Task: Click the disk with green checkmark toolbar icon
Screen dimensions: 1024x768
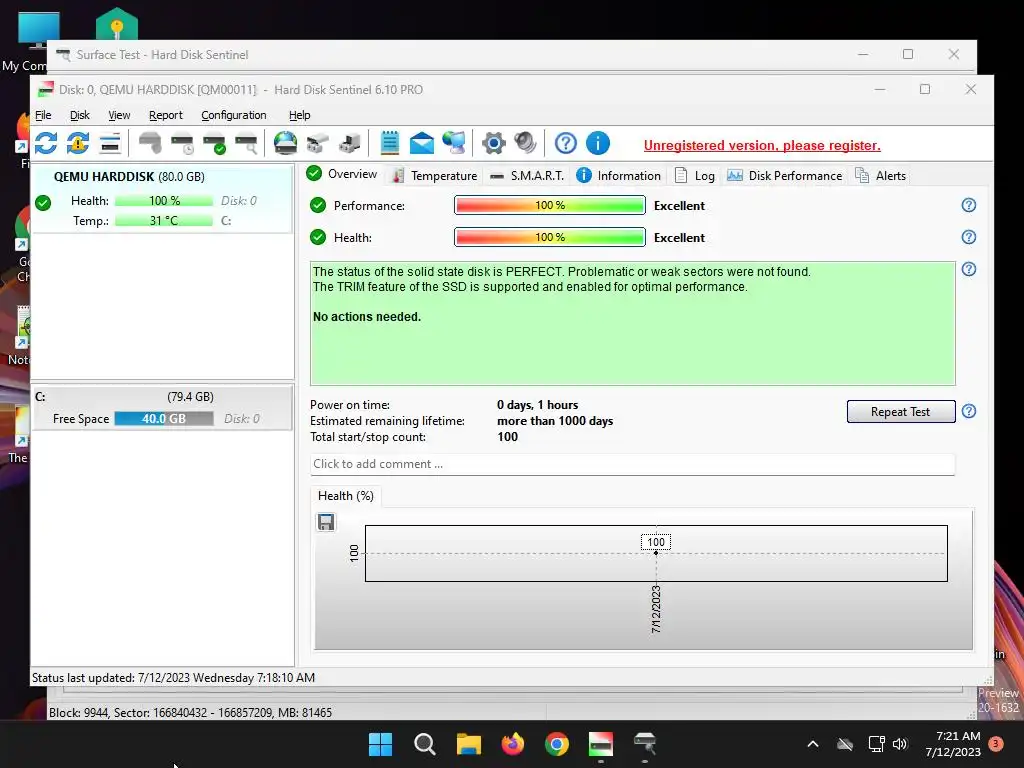Action: coord(214,143)
